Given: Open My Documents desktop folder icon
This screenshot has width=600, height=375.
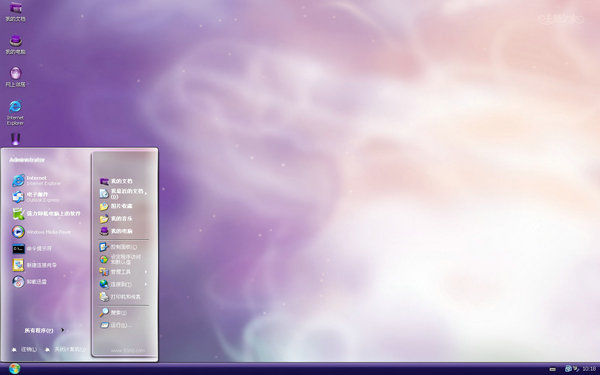Looking at the screenshot, I should pyautogui.click(x=15, y=11).
